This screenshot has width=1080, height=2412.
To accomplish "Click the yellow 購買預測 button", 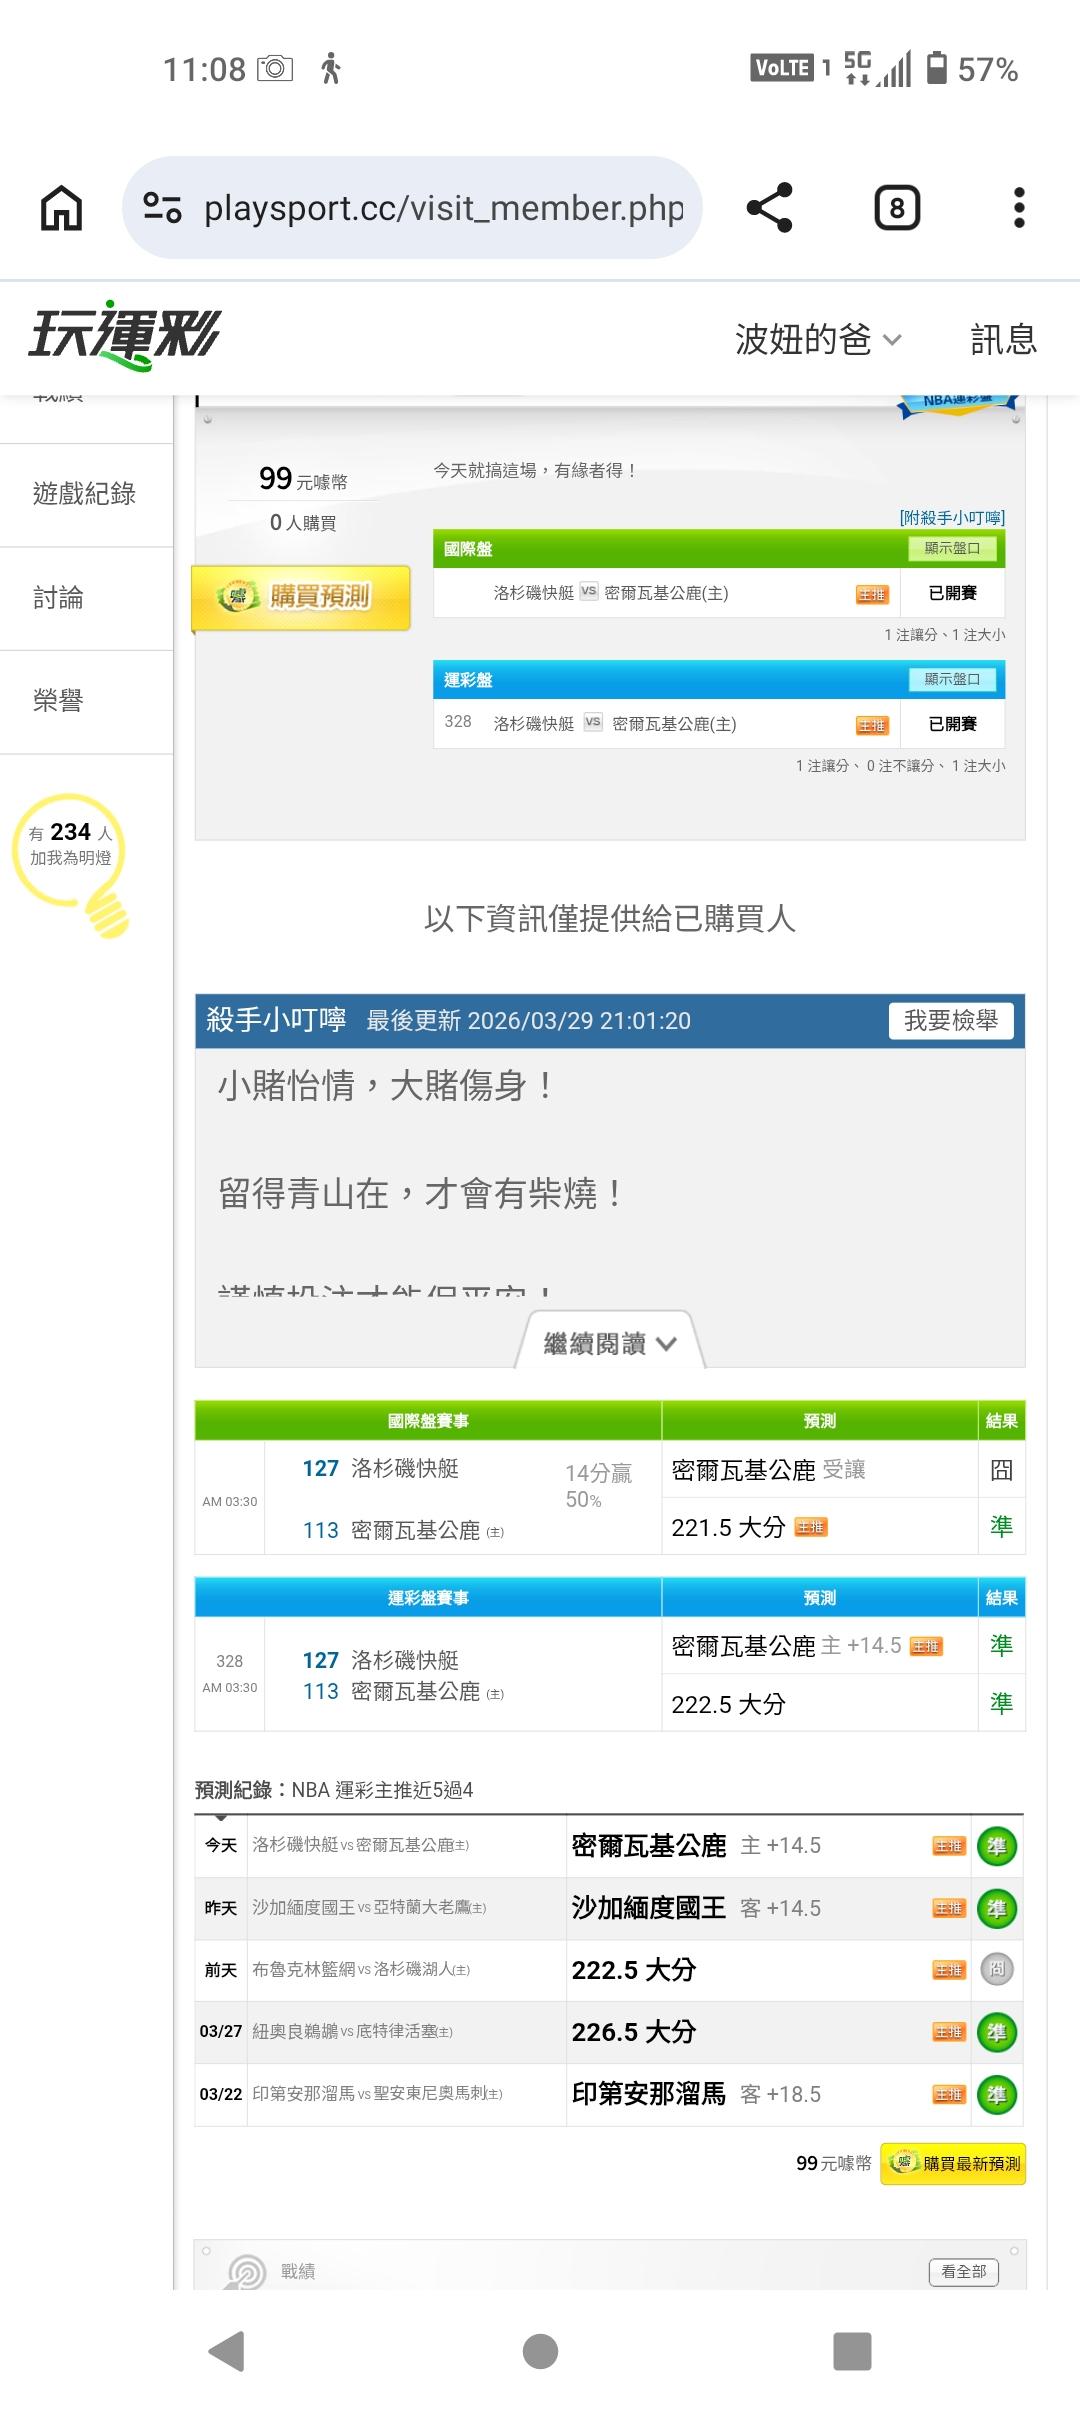I will pyautogui.click(x=301, y=597).
